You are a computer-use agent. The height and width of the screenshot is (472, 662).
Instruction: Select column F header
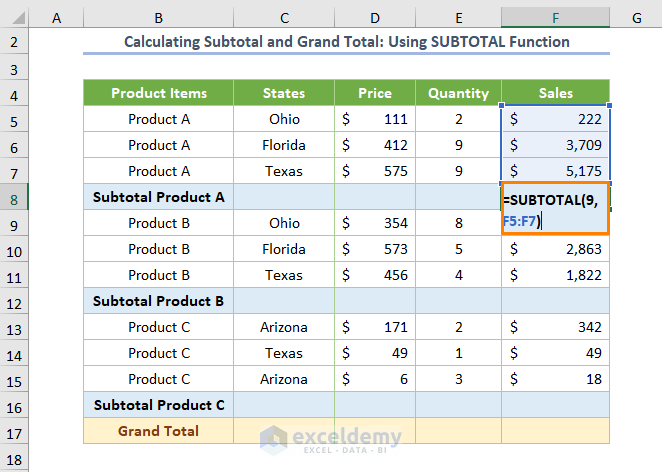(555, 18)
